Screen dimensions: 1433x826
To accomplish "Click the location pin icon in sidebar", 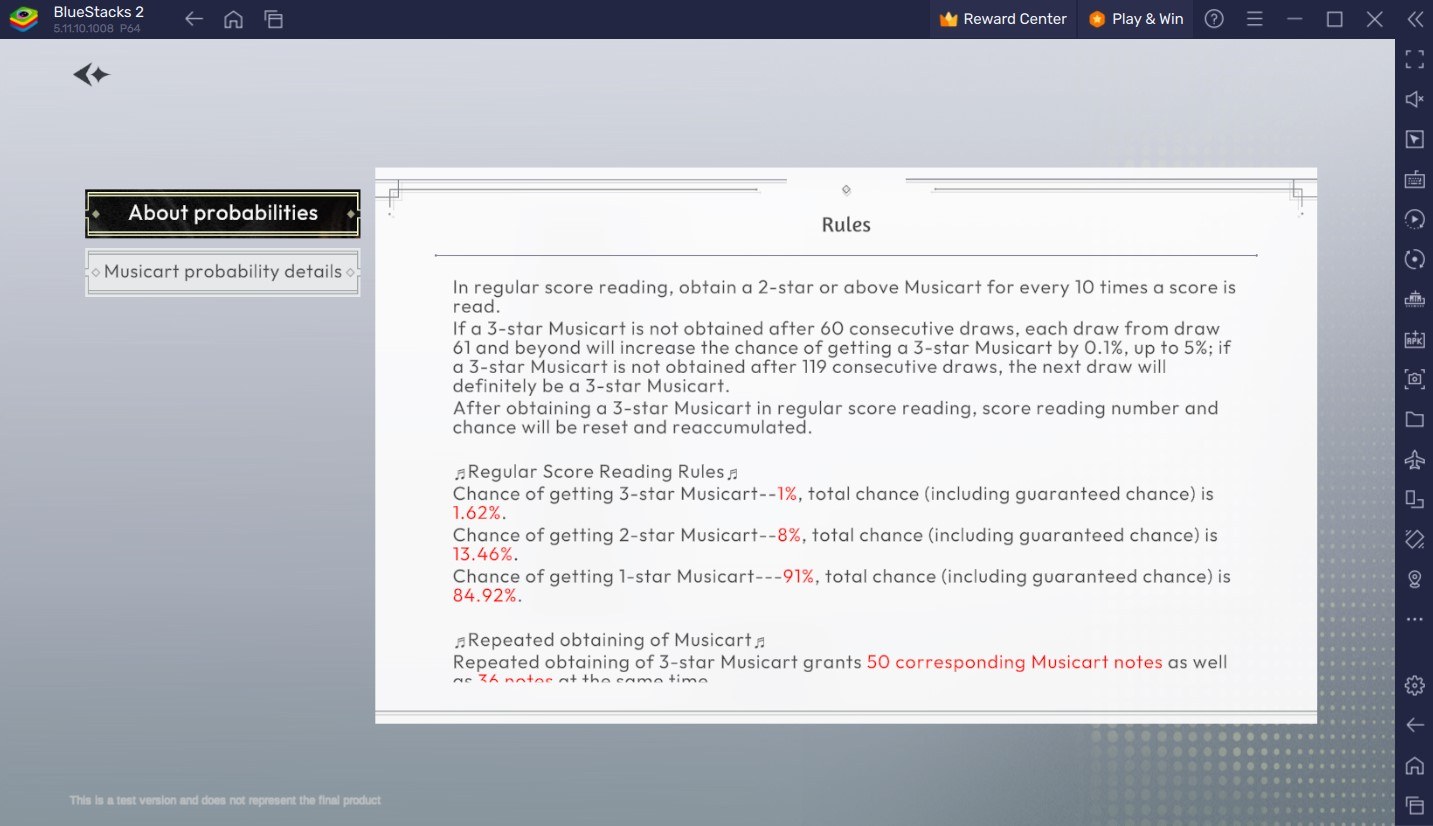I will tap(1414, 579).
